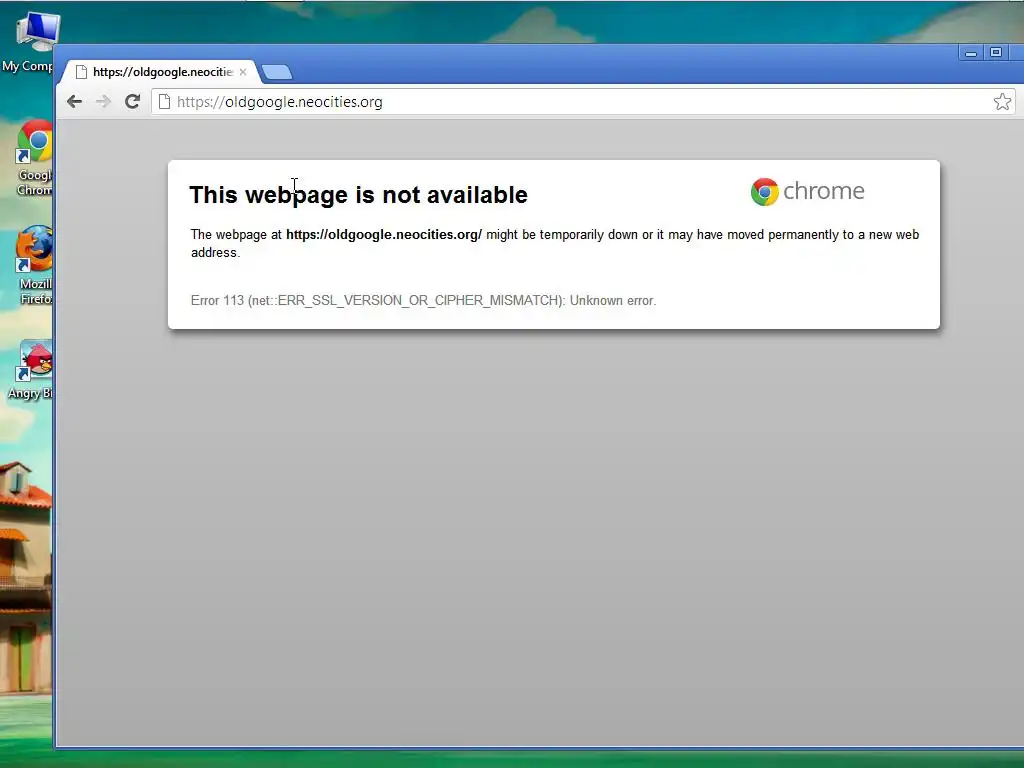
Task: Select the Mozilla Firefox desktop shortcut
Action: click(x=35, y=265)
